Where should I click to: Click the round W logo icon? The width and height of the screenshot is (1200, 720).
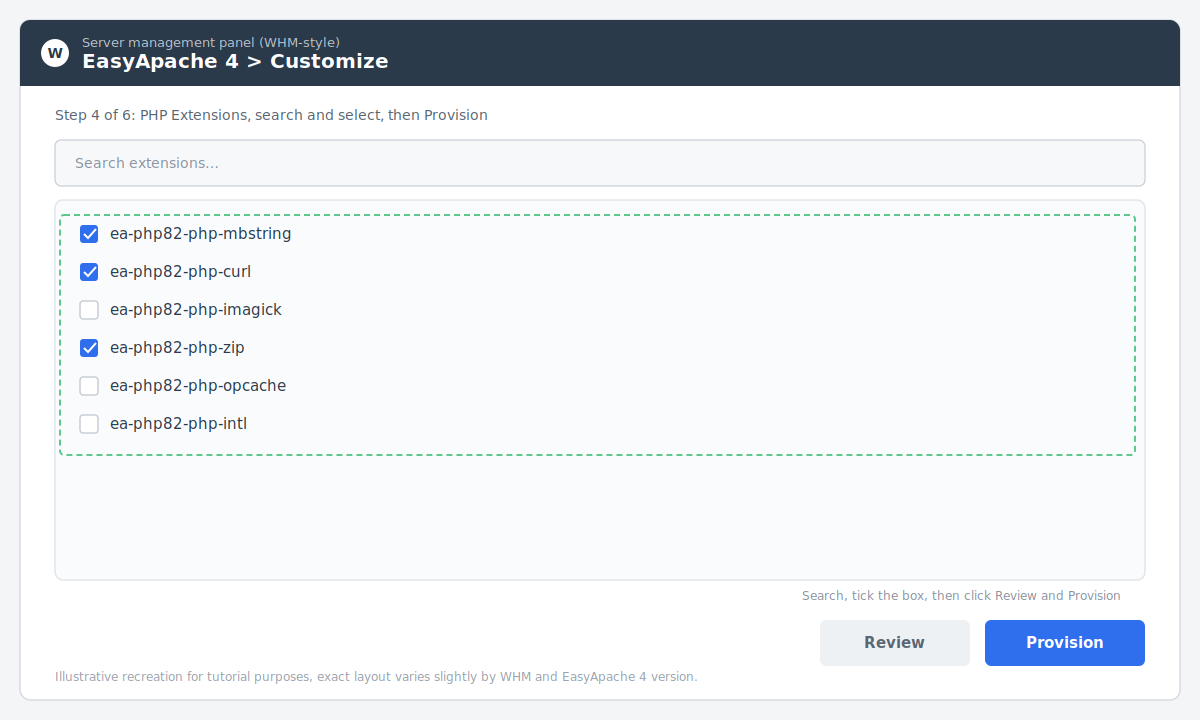click(55, 53)
